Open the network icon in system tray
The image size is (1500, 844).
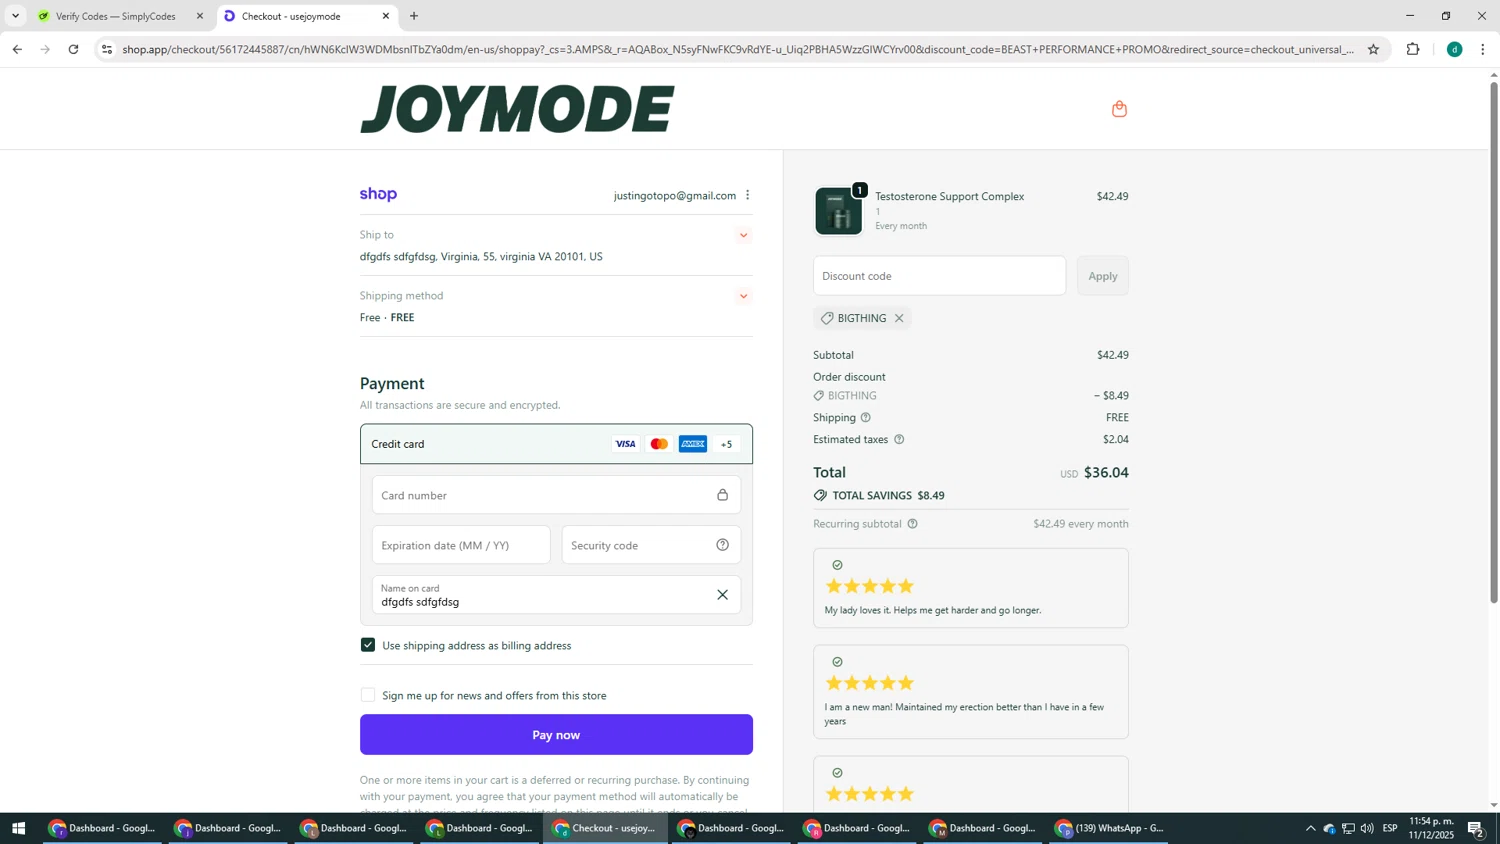pos(1348,828)
